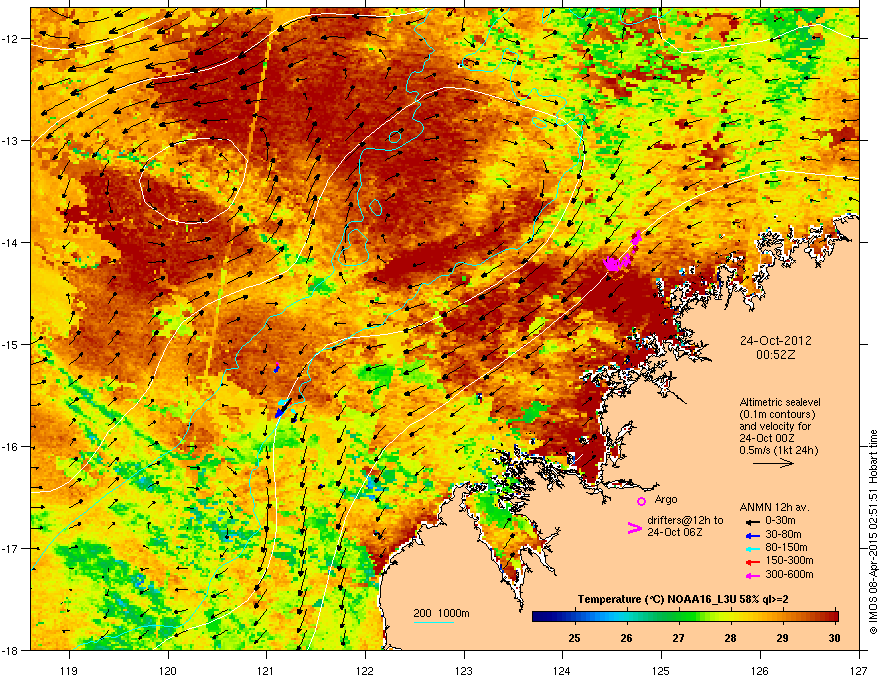Click the latitude axis label -14
880x680 pixels.
10,242
